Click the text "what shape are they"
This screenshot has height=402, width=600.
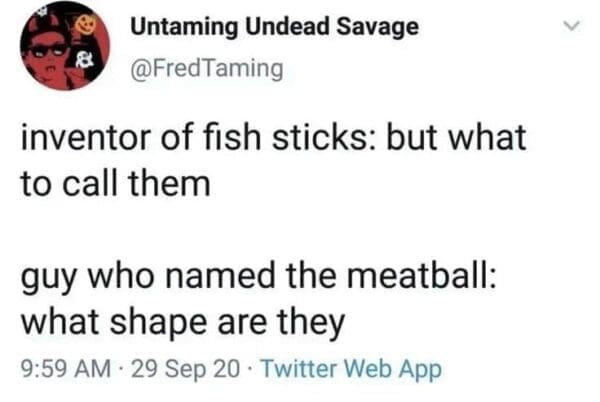[x=182, y=322]
